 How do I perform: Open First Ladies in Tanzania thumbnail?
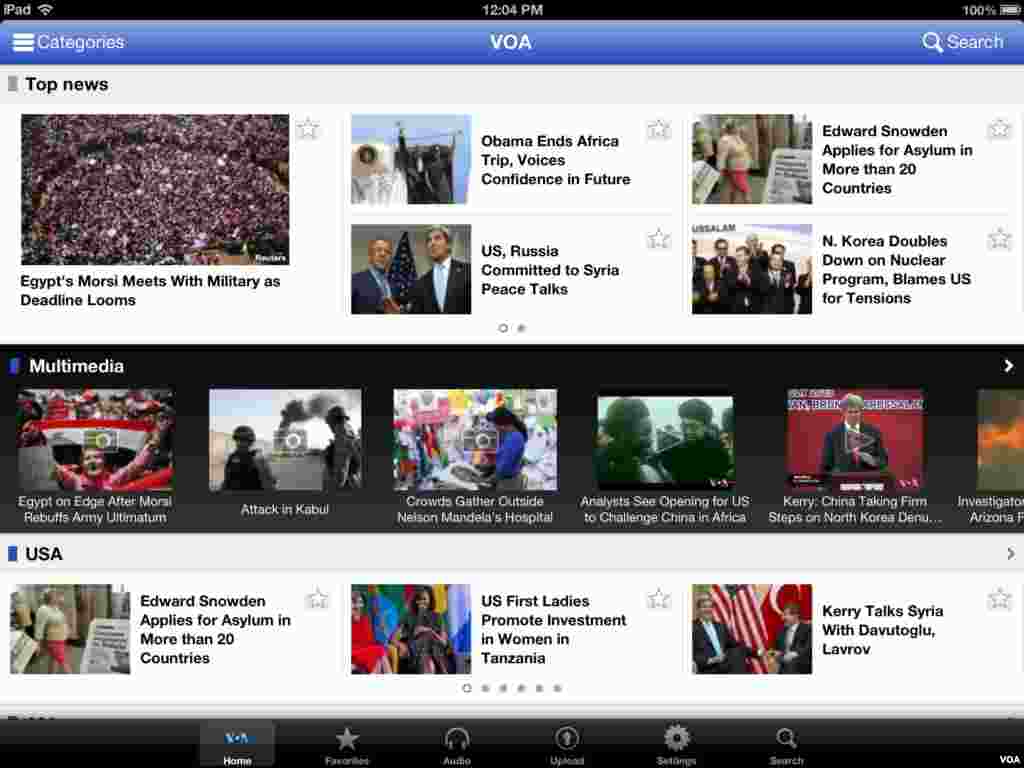point(411,629)
